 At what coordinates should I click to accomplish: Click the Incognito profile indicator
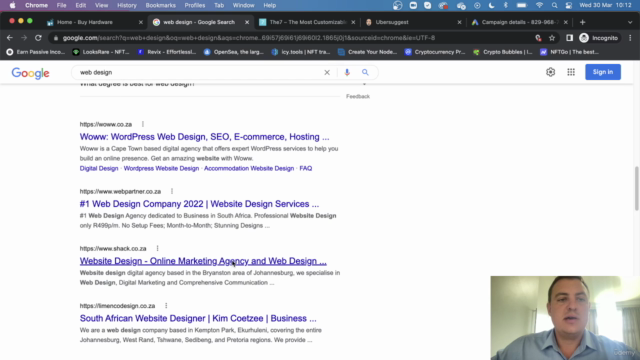tap(598, 38)
